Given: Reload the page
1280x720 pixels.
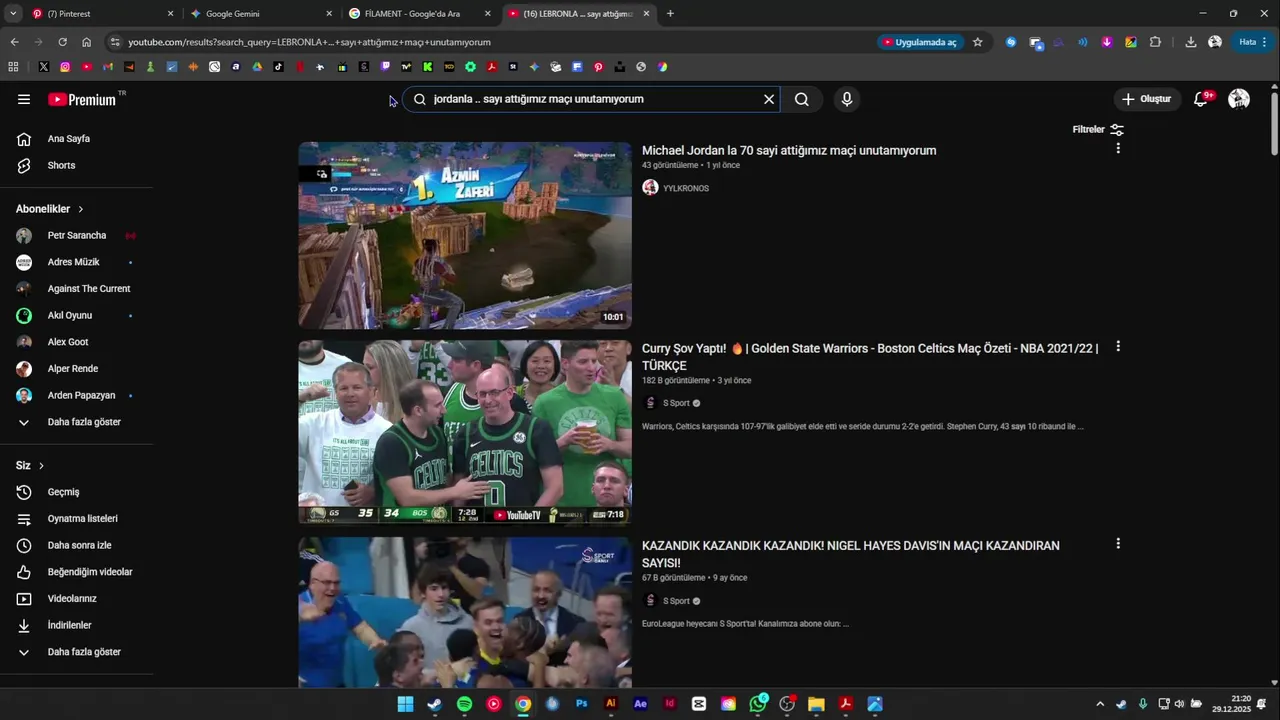Looking at the screenshot, I should [62, 42].
